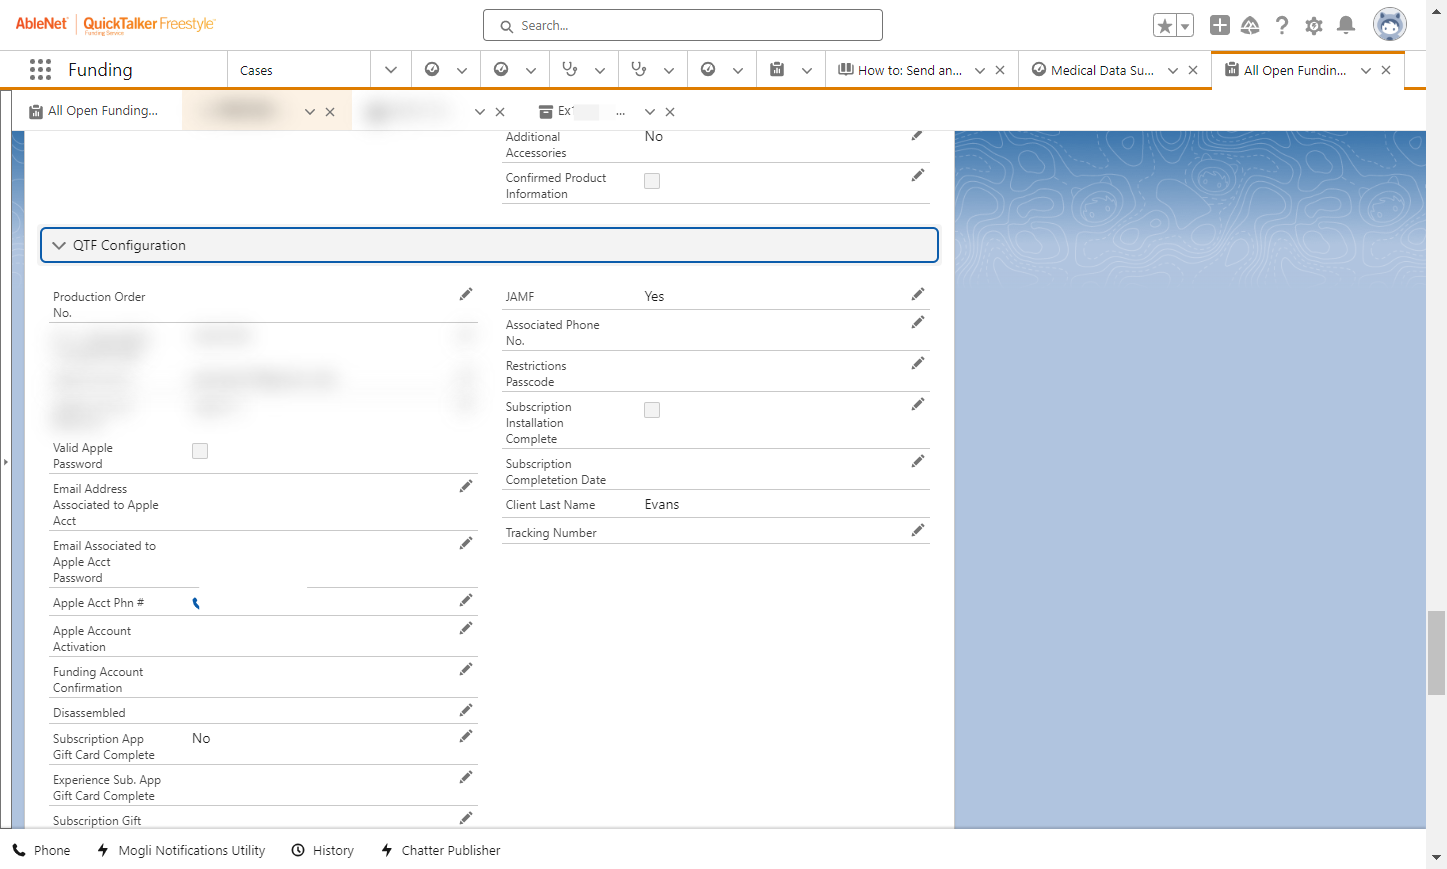
Task: Edit the Additional Accessories field
Action: (917, 135)
